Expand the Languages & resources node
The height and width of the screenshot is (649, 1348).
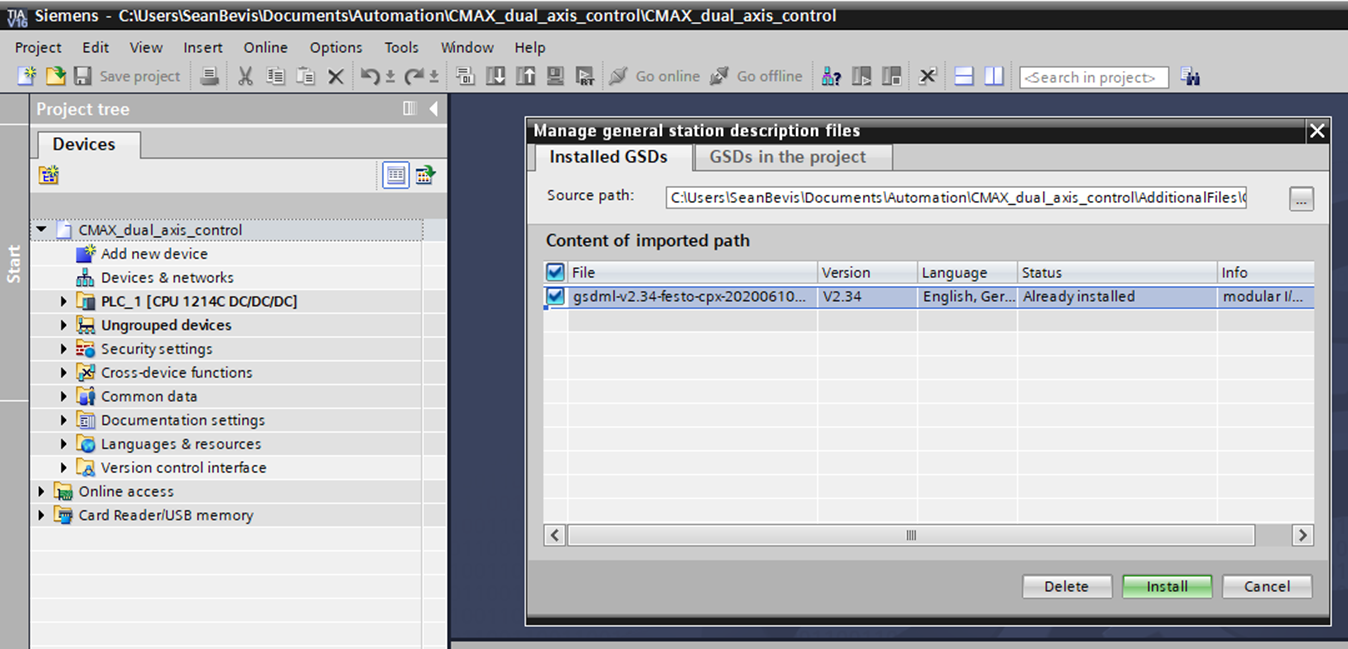tap(63, 444)
